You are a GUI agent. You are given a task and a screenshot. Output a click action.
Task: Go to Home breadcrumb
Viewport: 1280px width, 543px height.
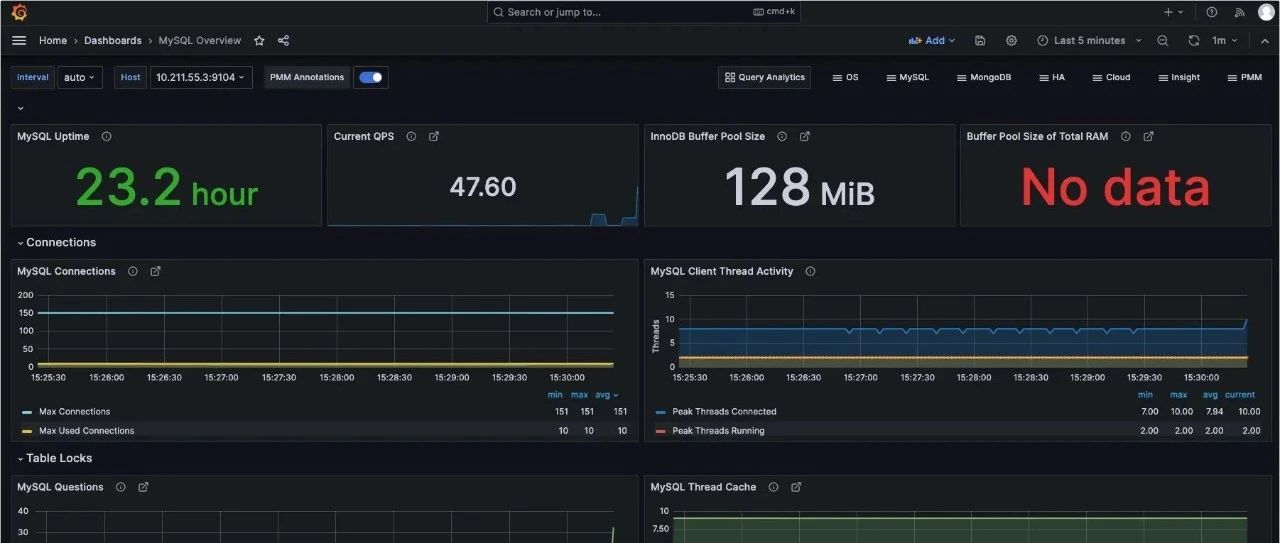coord(53,40)
